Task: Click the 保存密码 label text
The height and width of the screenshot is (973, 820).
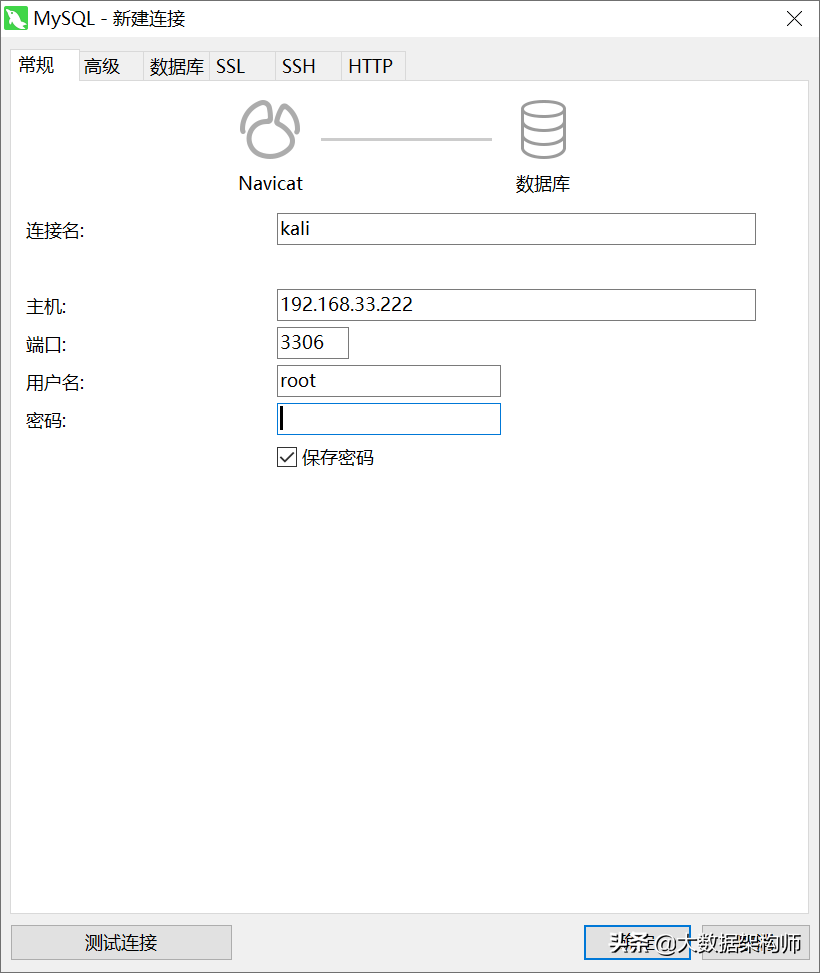Action: coord(338,458)
